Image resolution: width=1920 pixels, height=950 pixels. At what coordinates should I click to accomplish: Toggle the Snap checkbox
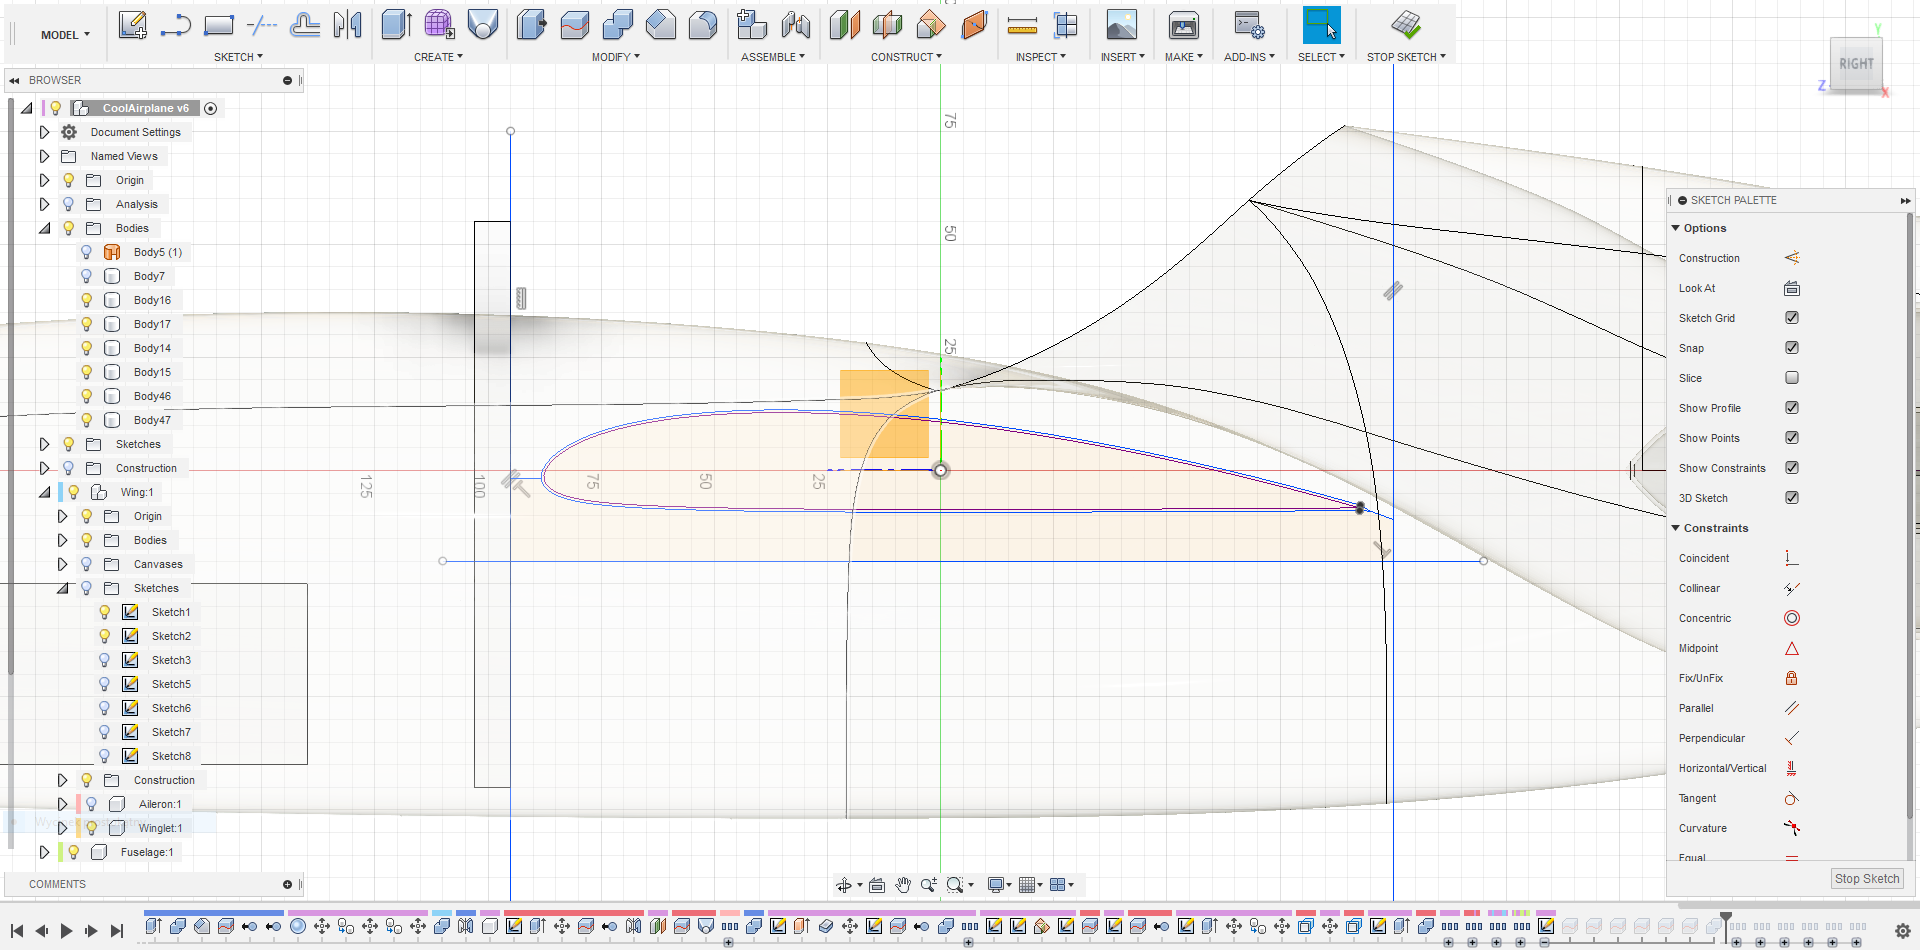(1791, 348)
